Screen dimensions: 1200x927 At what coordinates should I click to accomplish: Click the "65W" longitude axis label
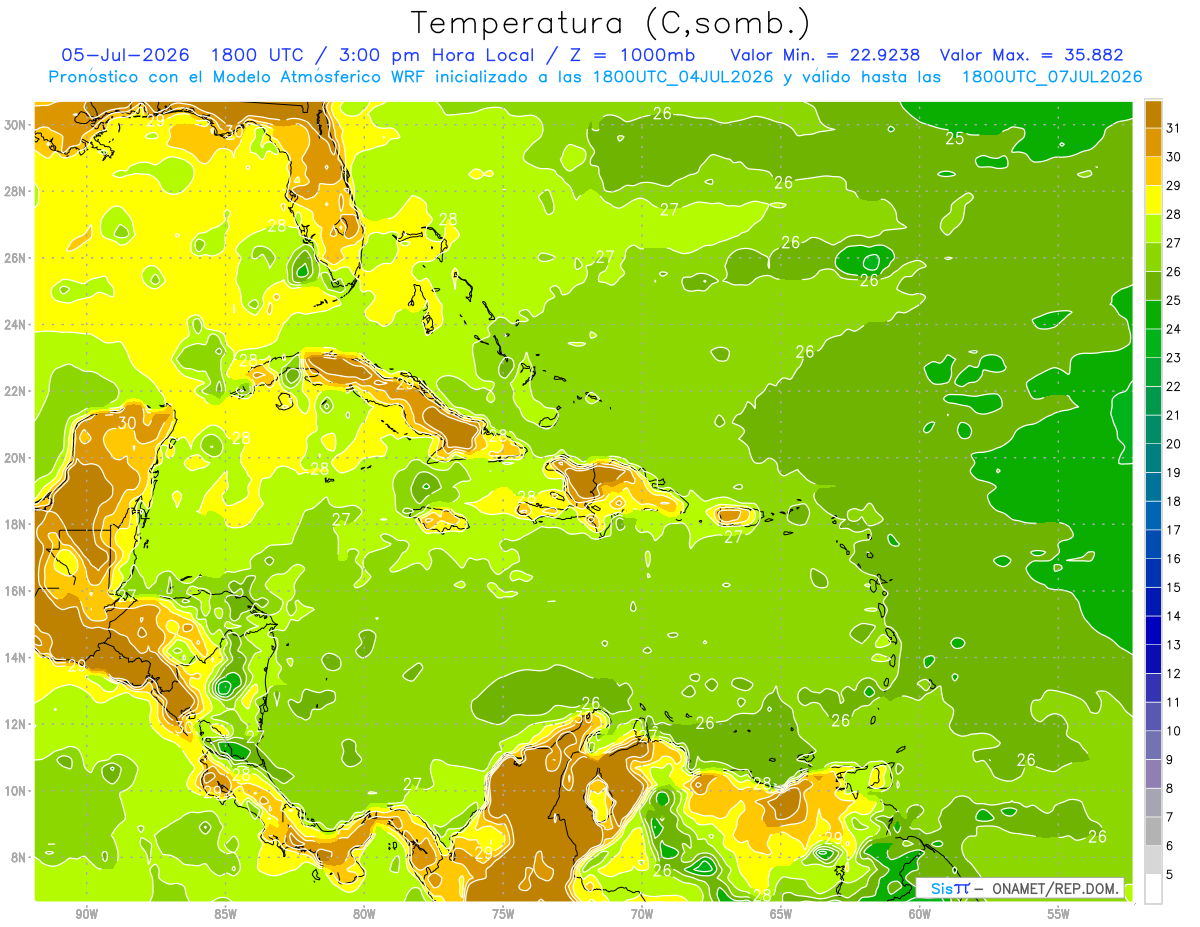coord(781,914)
